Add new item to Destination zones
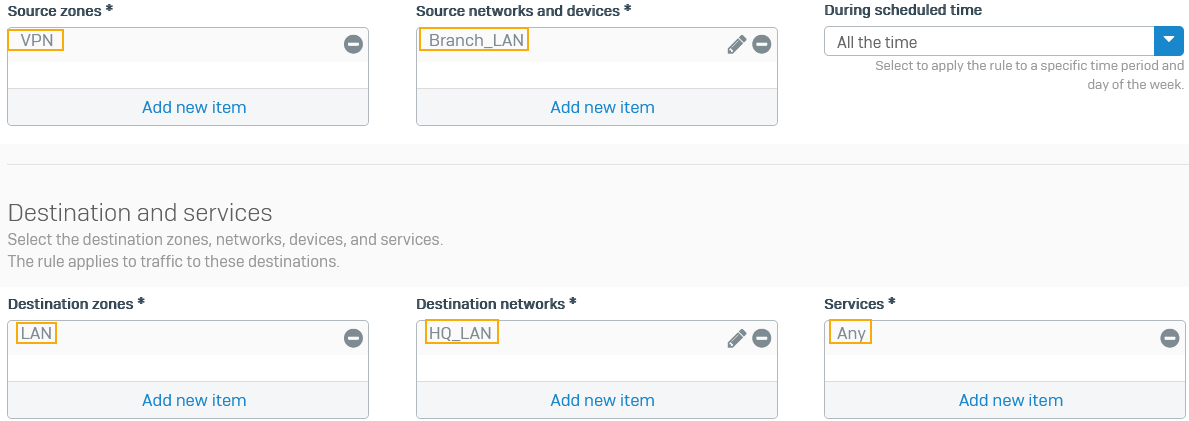This screenshot has height=421, width=1189. (x=194, y=400)
